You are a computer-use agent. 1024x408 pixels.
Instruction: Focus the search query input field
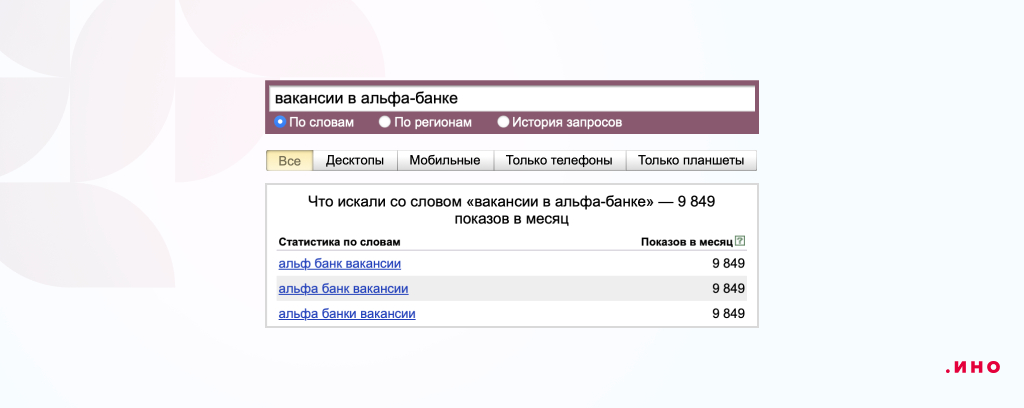pos(511,99)
